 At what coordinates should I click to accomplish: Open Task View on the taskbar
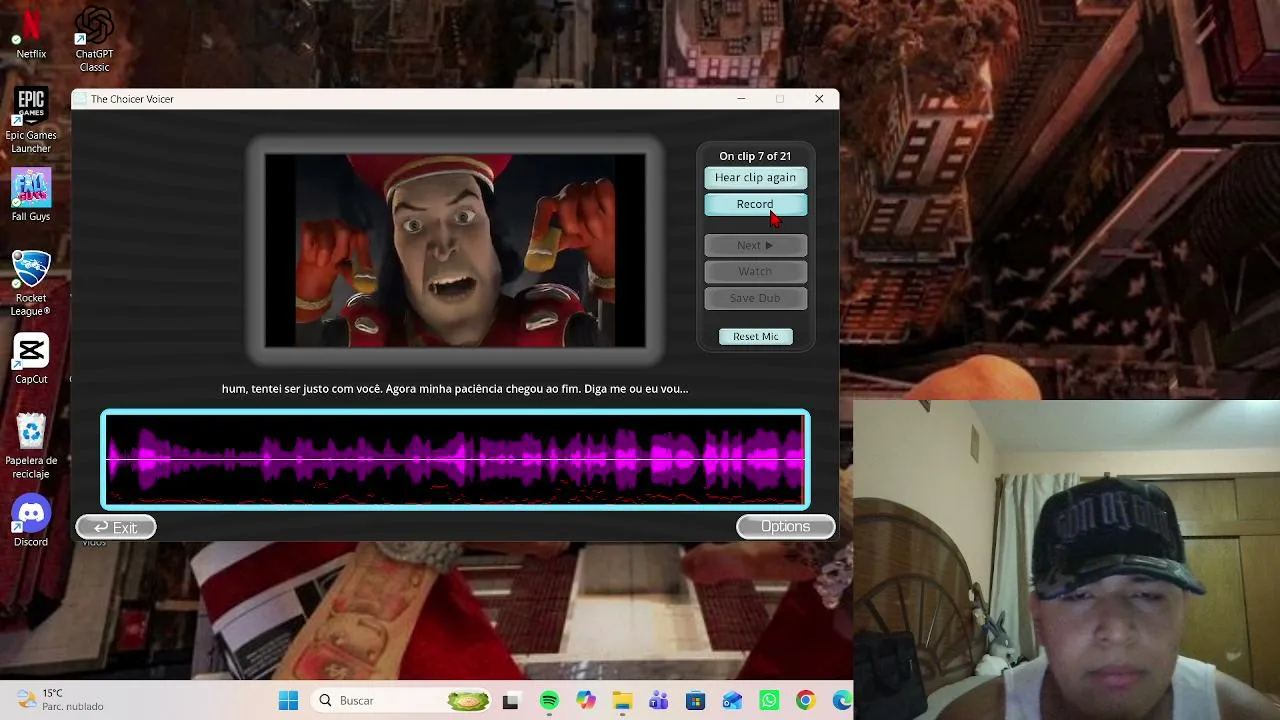511,701
